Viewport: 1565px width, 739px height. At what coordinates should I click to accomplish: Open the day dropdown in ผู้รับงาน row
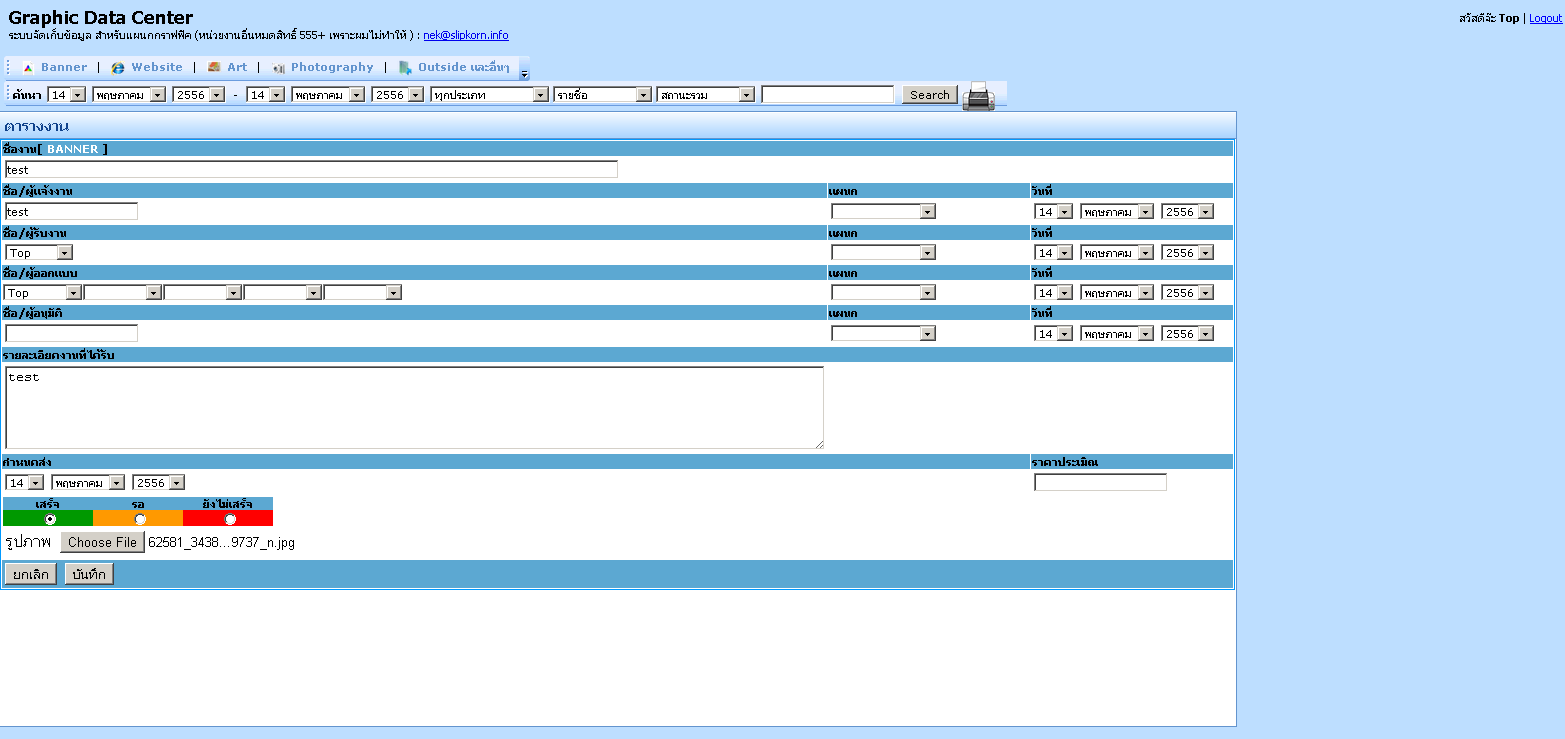tap(1053, 253)
